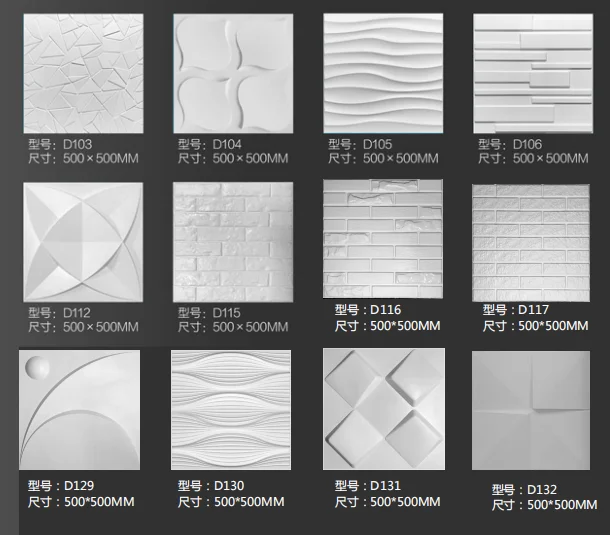Select the 500*500MM text below D117

pyautogui.click(x=553, y=326)
